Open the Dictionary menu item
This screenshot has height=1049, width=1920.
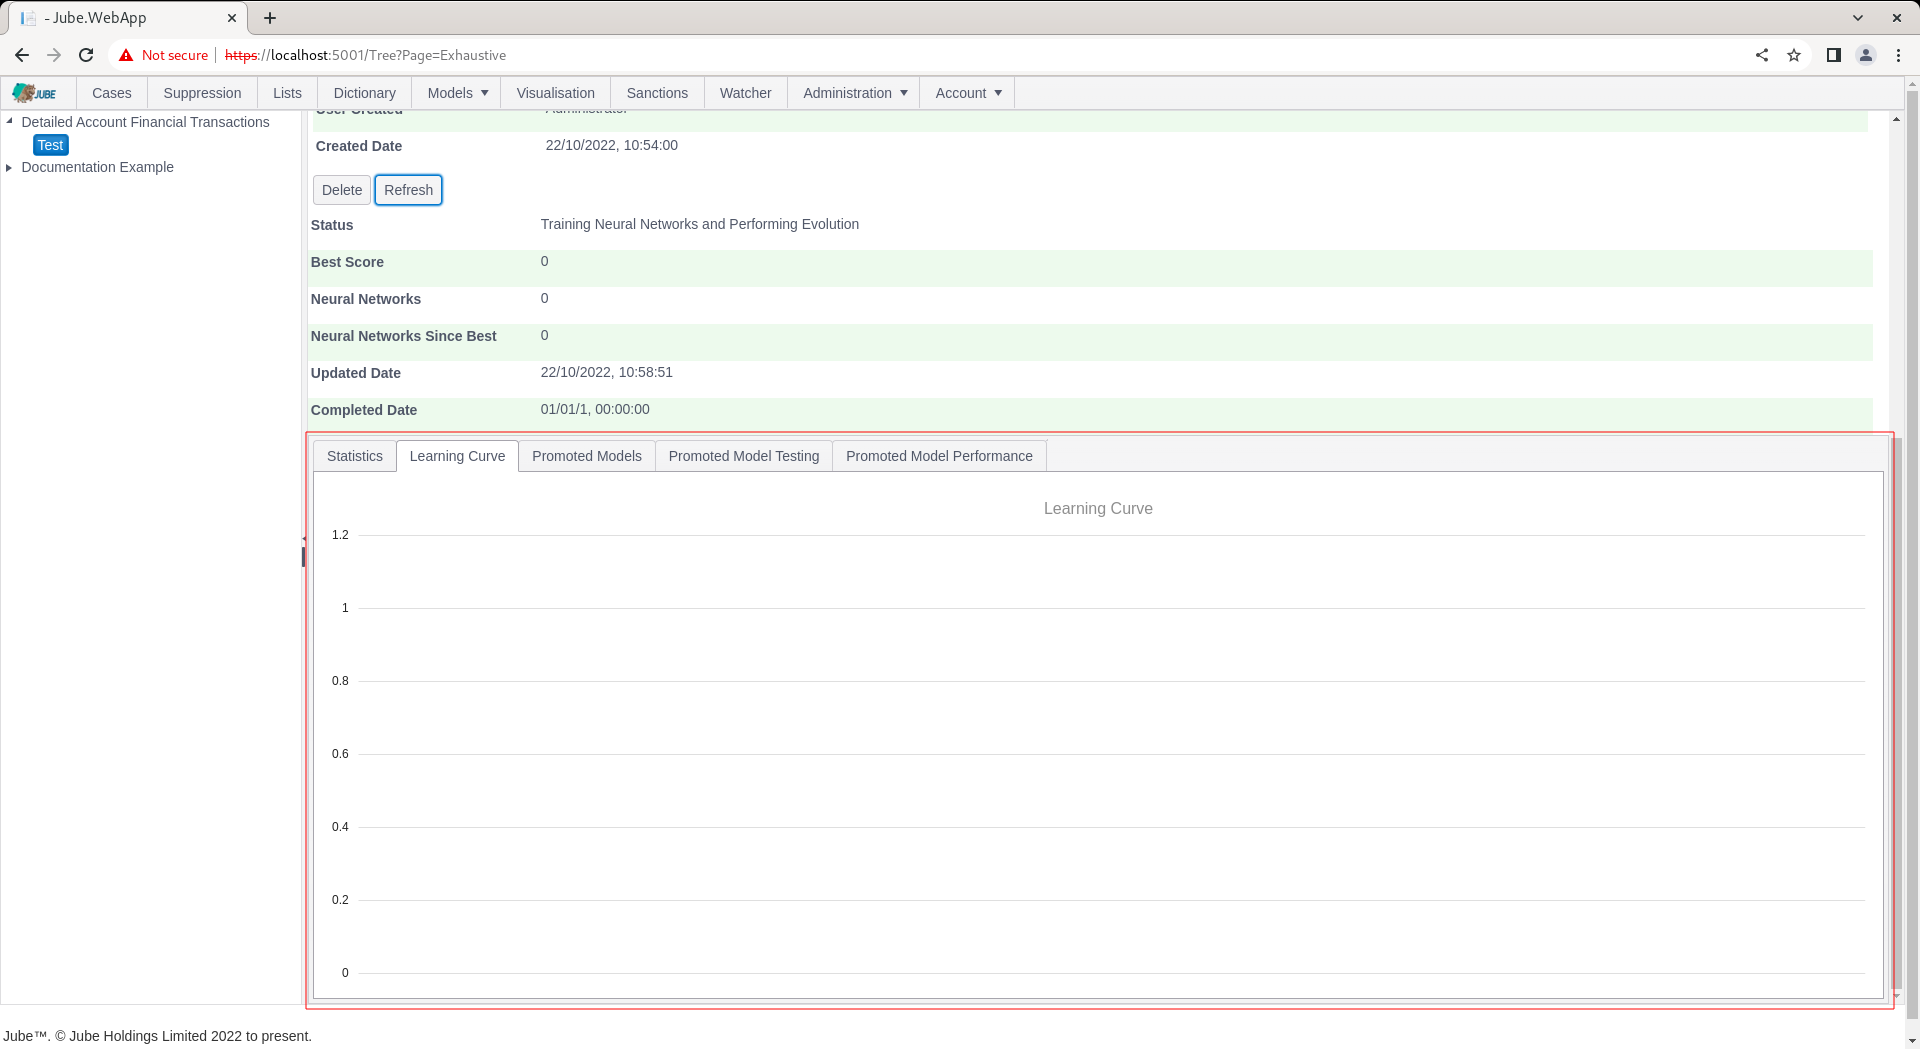[x=364, y=93]
